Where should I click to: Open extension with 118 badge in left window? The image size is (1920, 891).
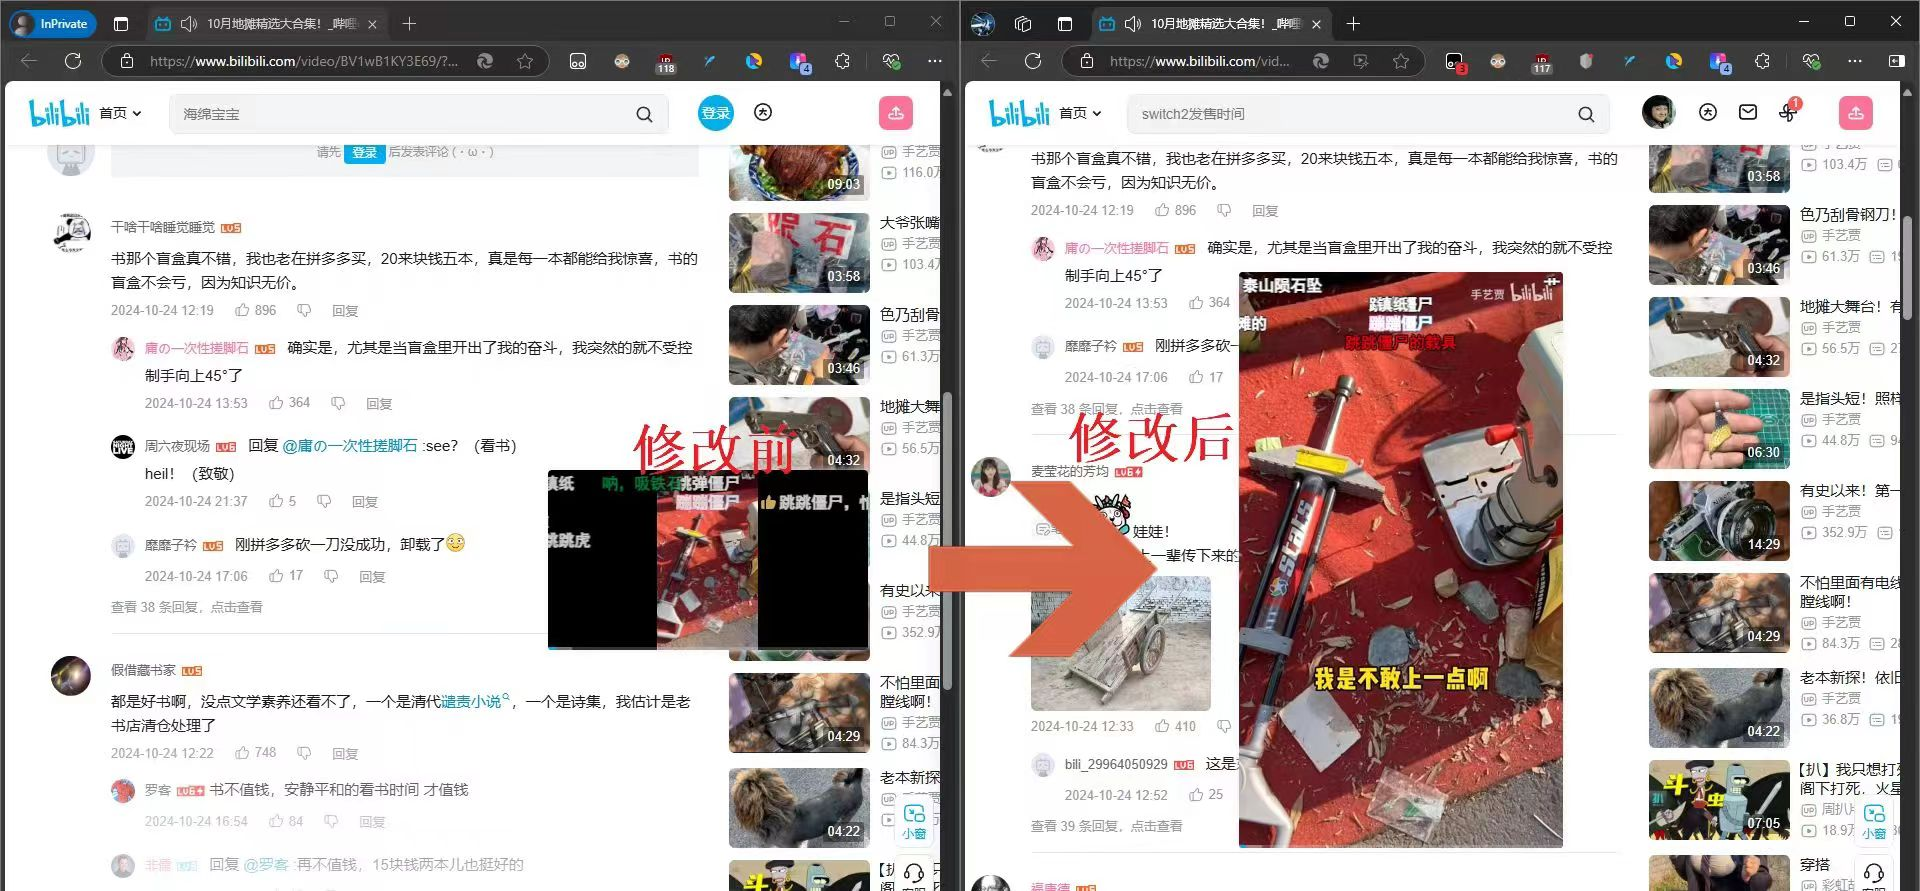(665, 62)
